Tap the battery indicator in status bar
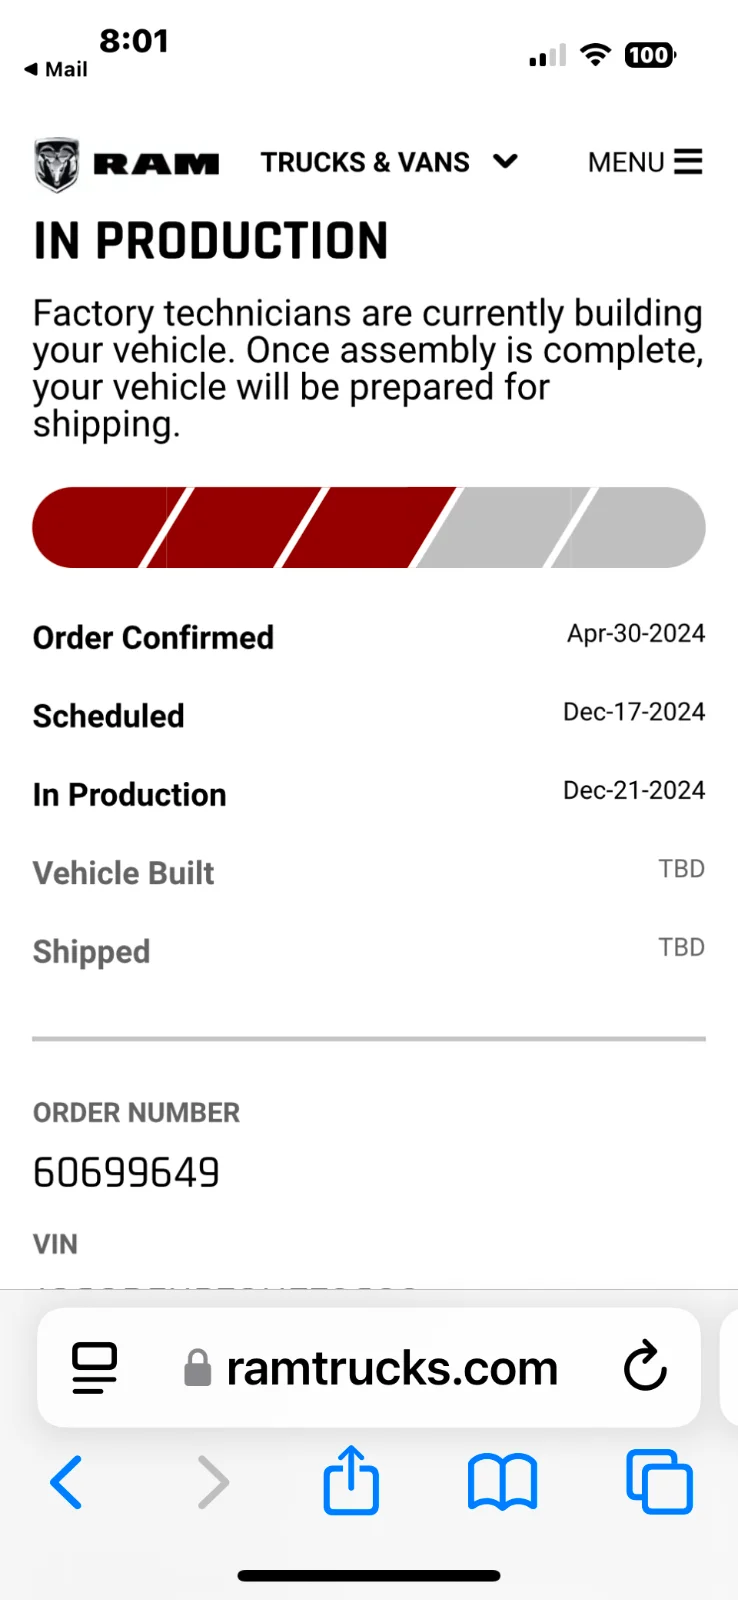The image size is (738, 1600). tap(651, 55)
